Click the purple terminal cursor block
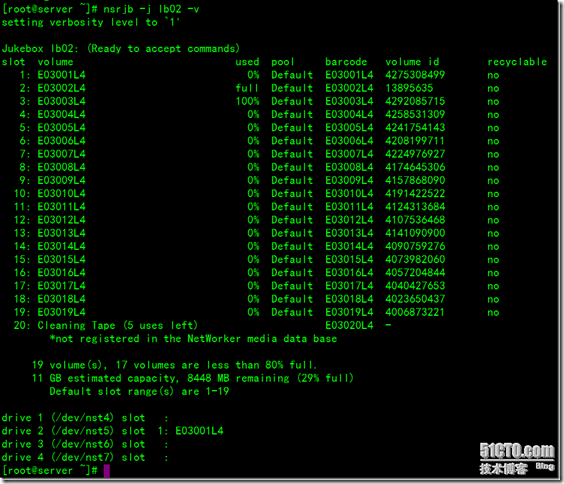The height and width of the screenshot is (484, 564). pos(106,471)
